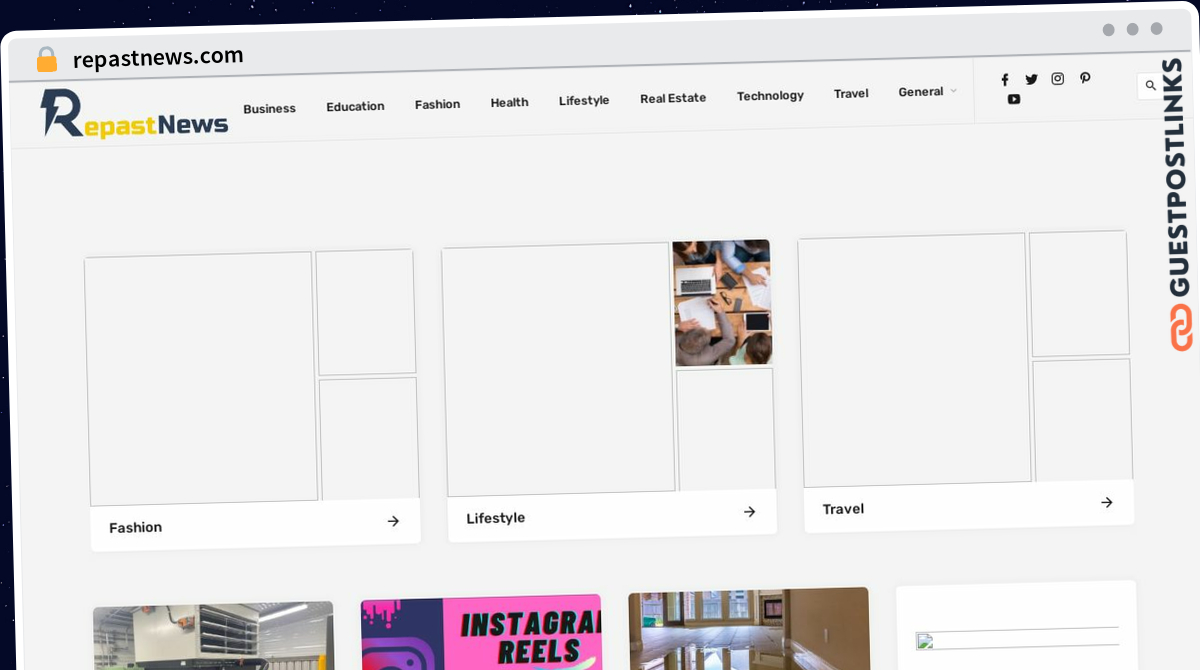1200x670 pixels.
Task: Click the RepastNews logo
Action: pyautogui.click(x=134, y=114)
